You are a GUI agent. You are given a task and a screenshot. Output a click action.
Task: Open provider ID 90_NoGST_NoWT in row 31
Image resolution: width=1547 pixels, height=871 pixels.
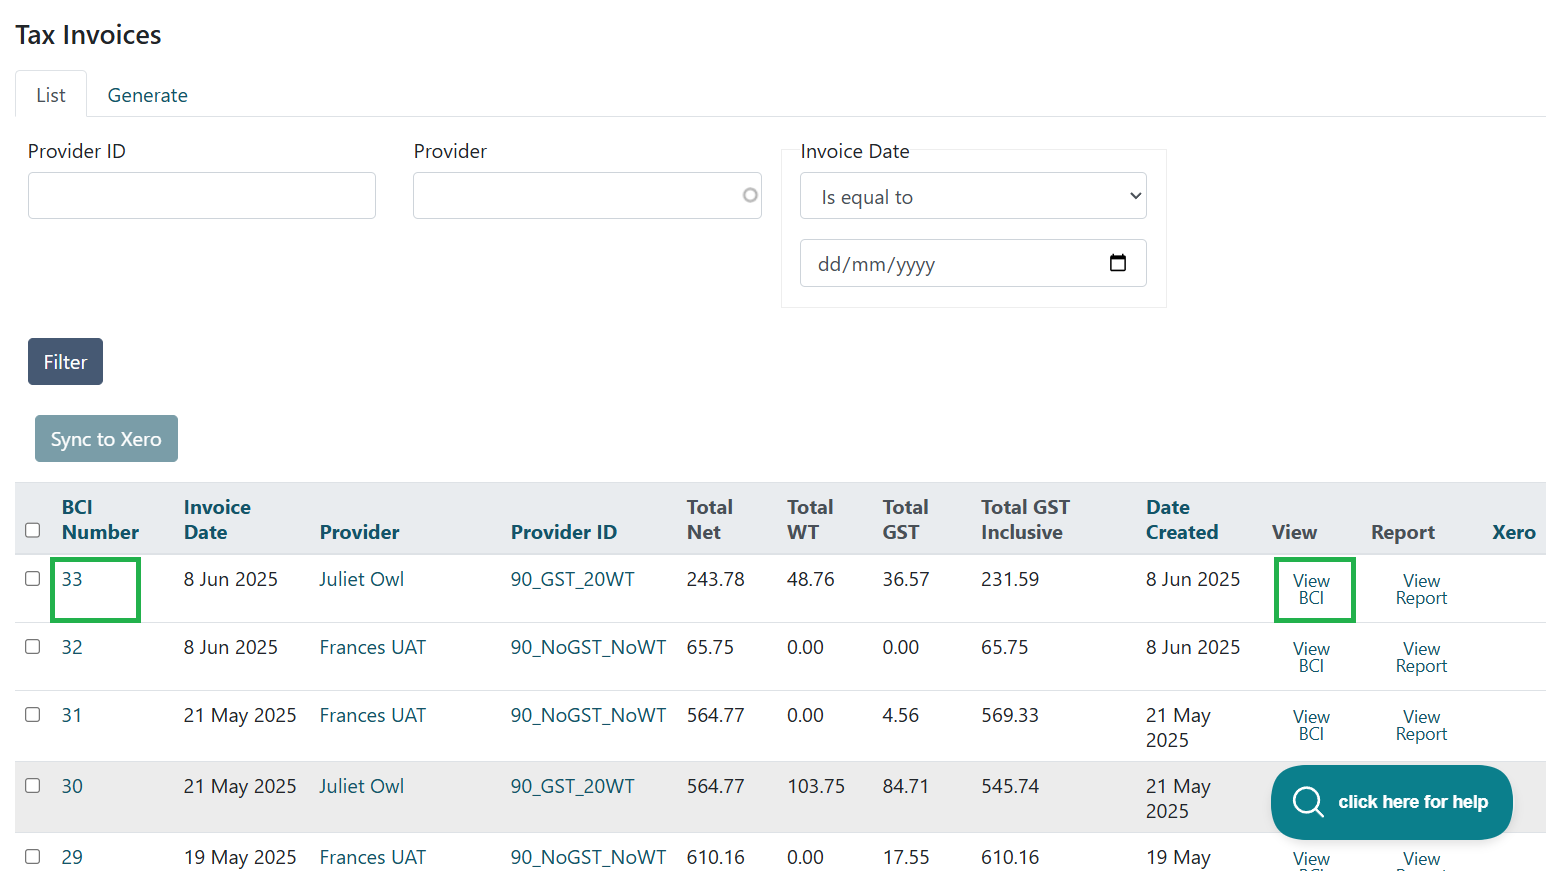(x=588, y=715)
